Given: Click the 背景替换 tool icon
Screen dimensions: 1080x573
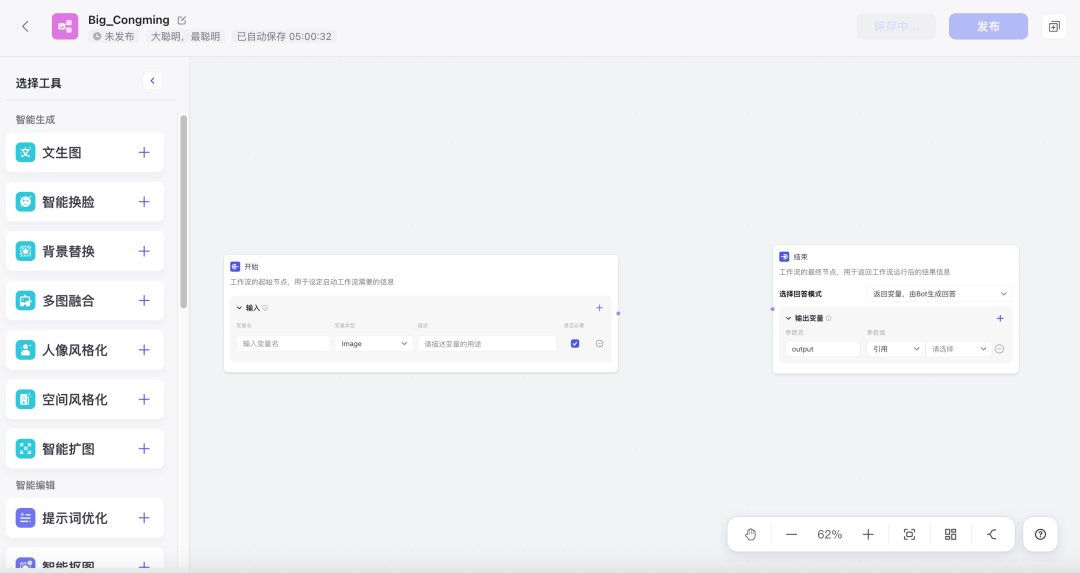Looking at the screenshot, I should tap(25, 251).
